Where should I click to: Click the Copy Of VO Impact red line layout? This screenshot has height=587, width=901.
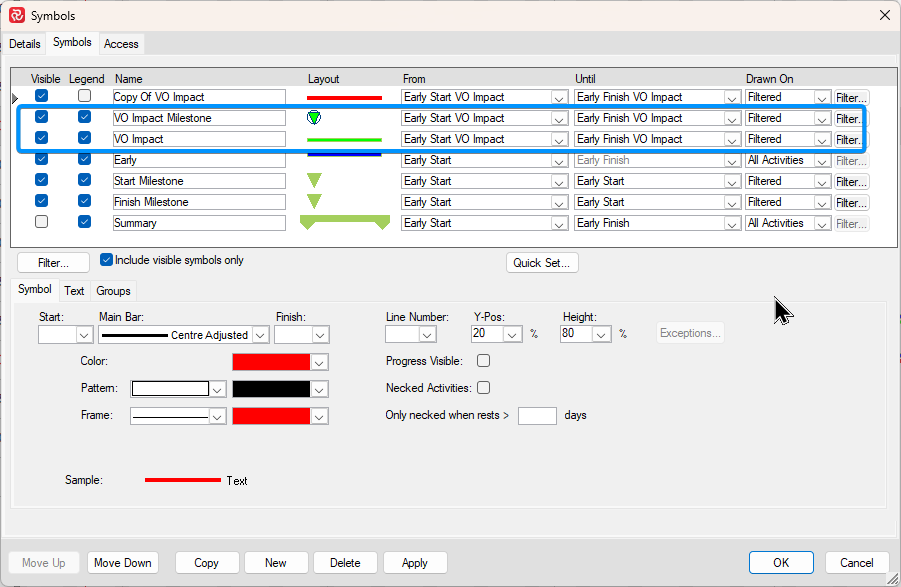(x=345, y=97)
